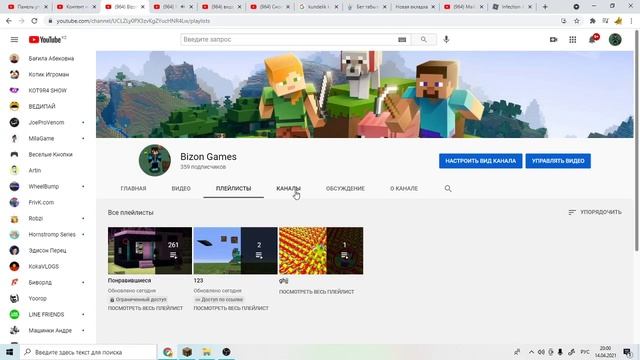
Task: Open the KOT9R4 SHOW subscription
Action: 48,90
